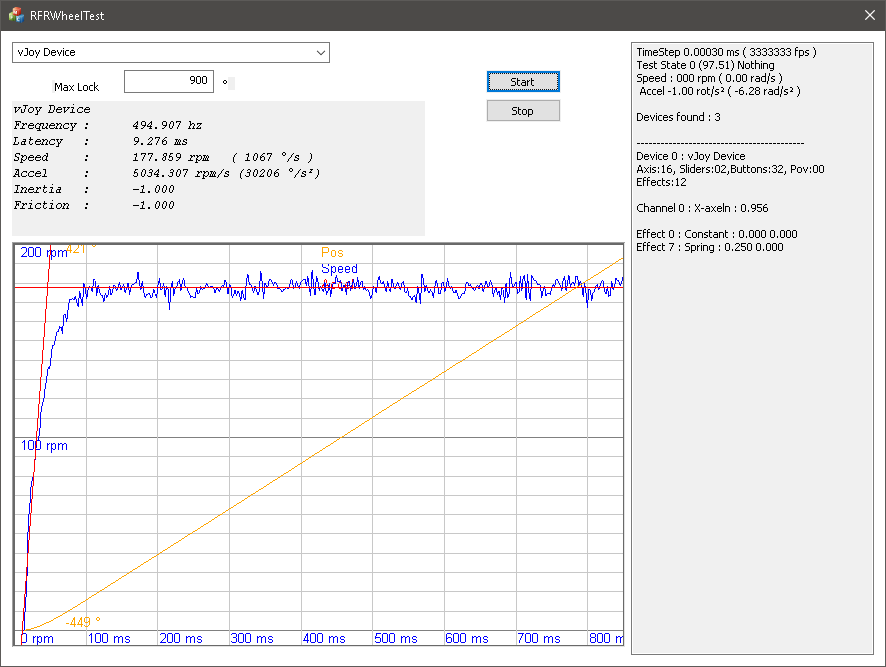Click the Stop button
The height and width of the screenshot is (667, 886).
(x=523, y=111)
